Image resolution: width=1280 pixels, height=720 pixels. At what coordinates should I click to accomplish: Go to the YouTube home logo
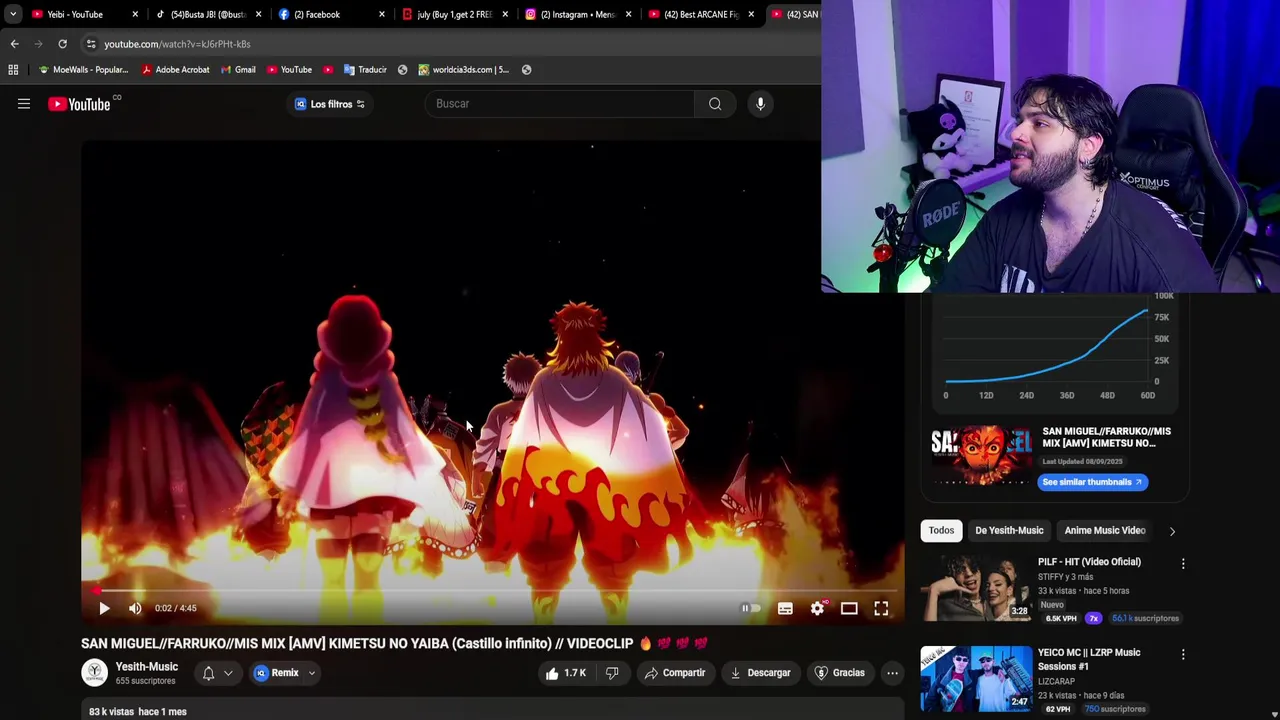pyautogui.click(x=79, y=104)
